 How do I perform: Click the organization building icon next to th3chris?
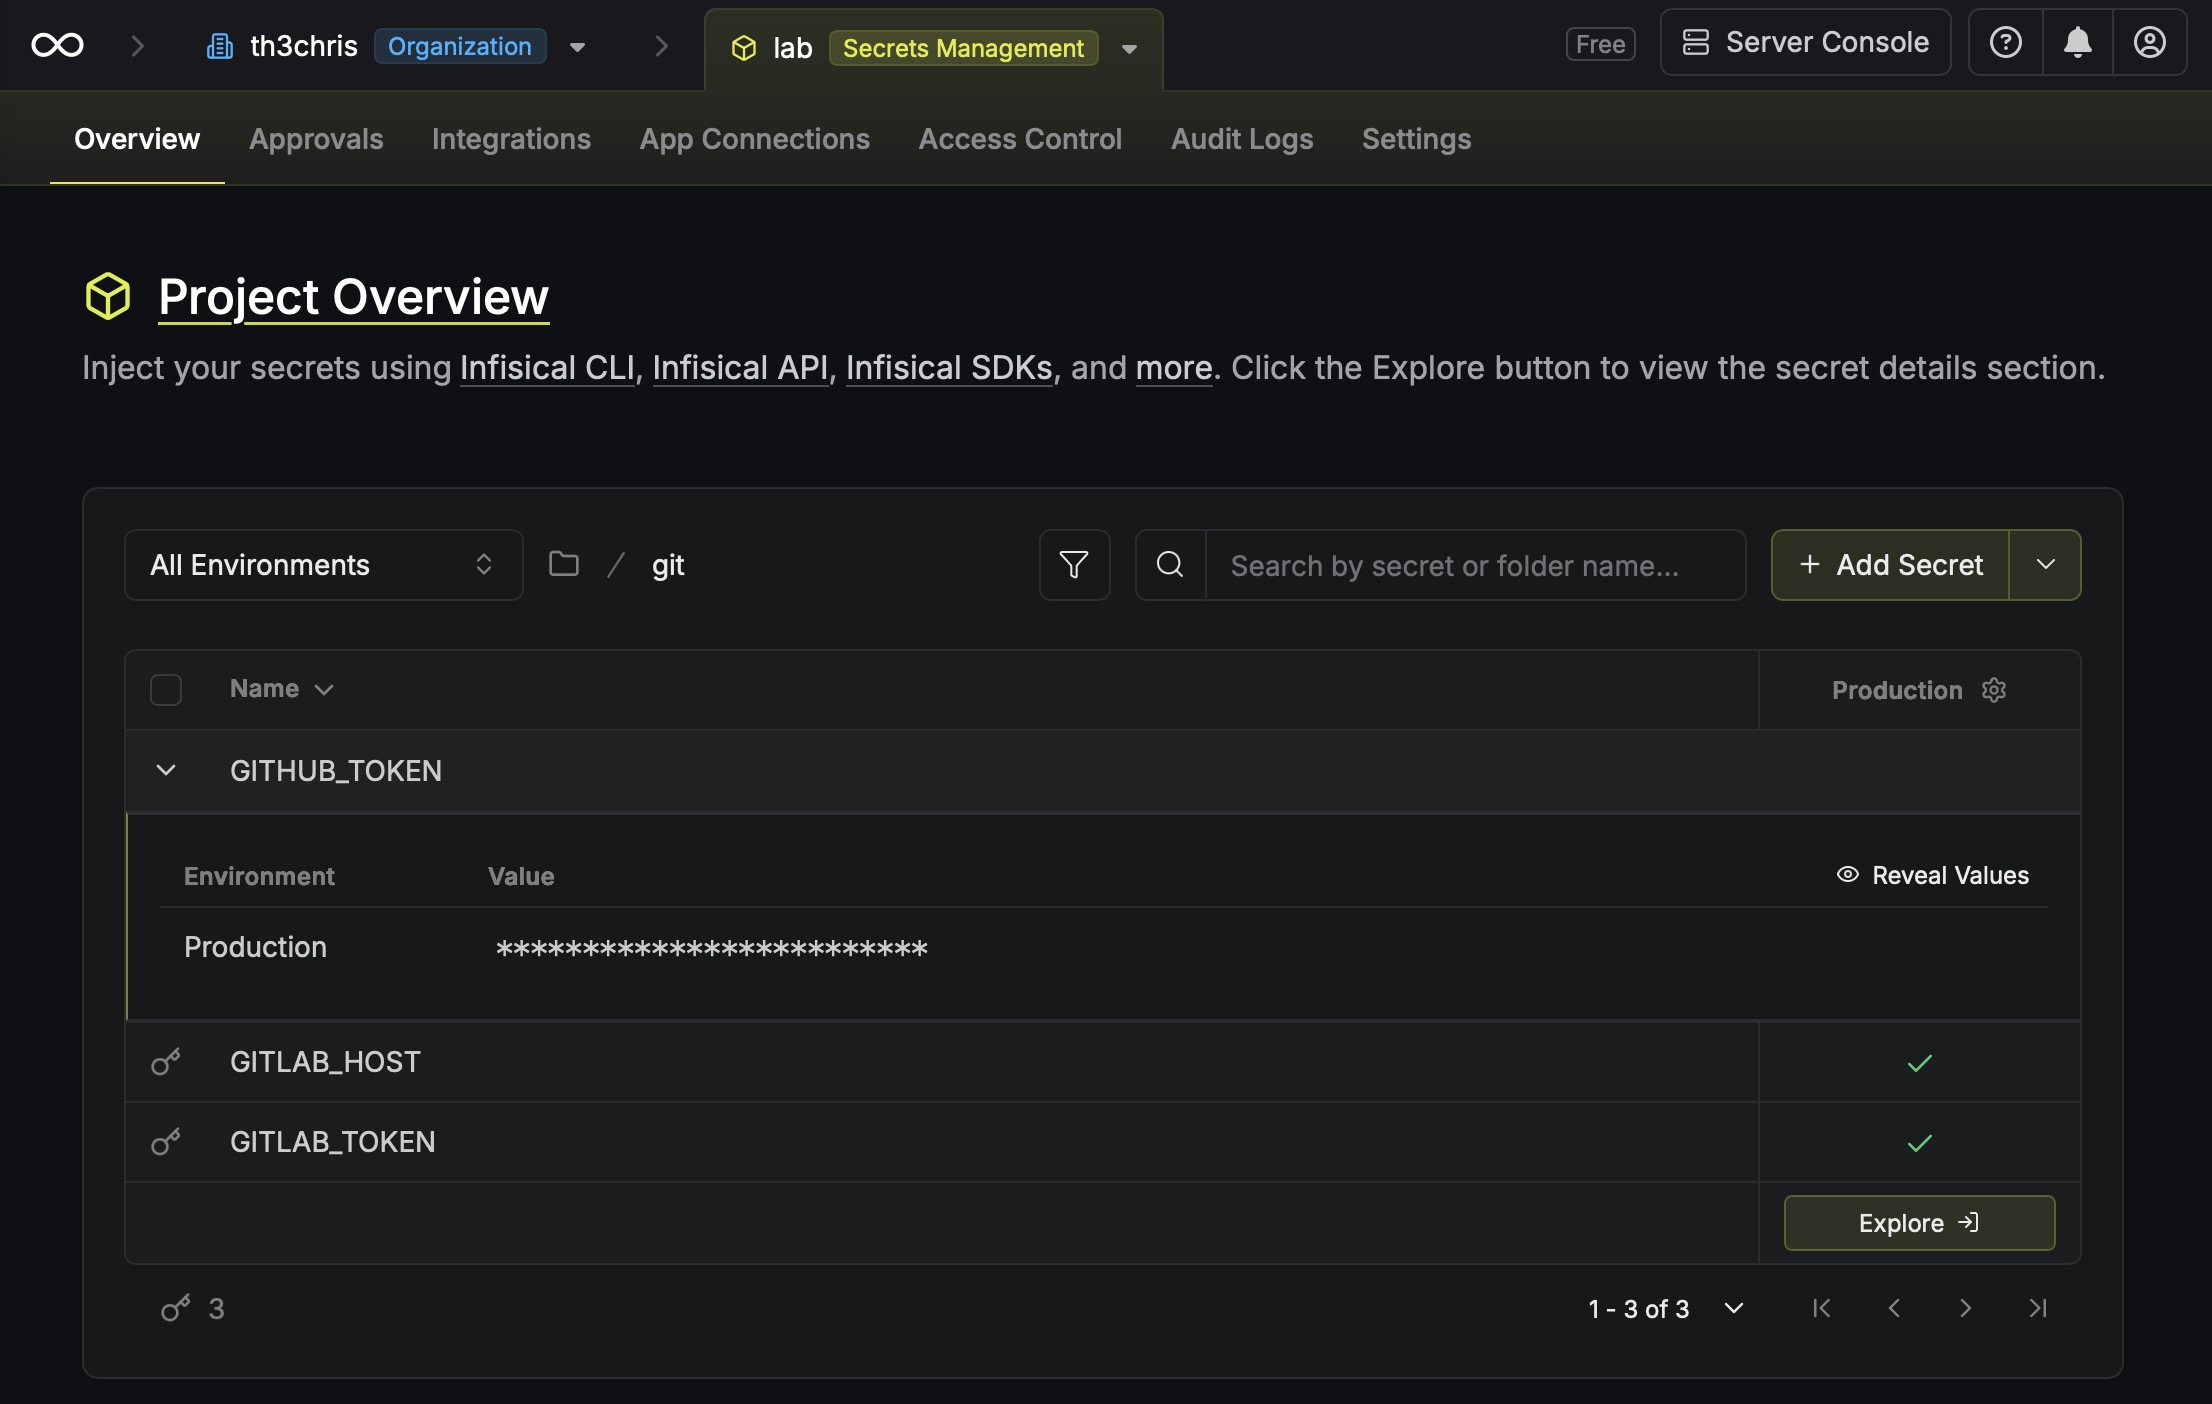220,46
